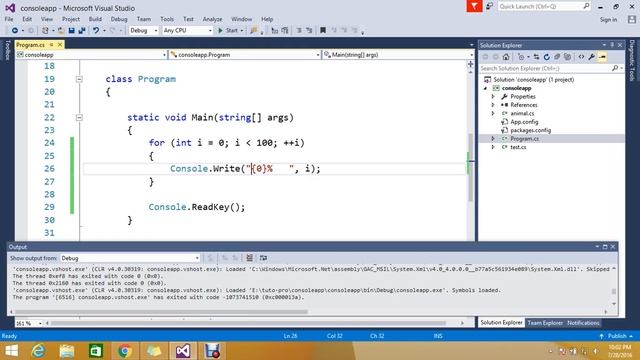Open the Toolbox side panel tab

(7, 50)
